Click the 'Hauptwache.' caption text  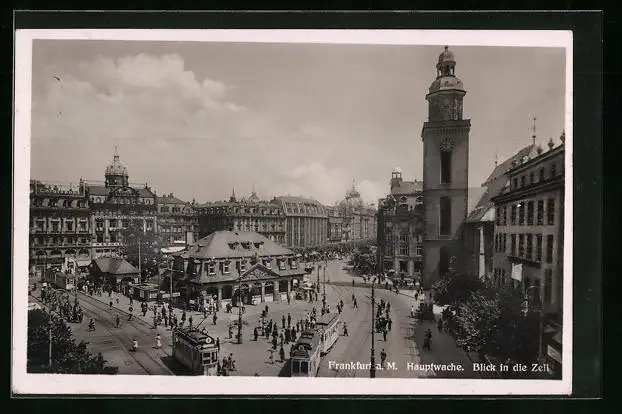pyautogui.click(x=435, y=367)
